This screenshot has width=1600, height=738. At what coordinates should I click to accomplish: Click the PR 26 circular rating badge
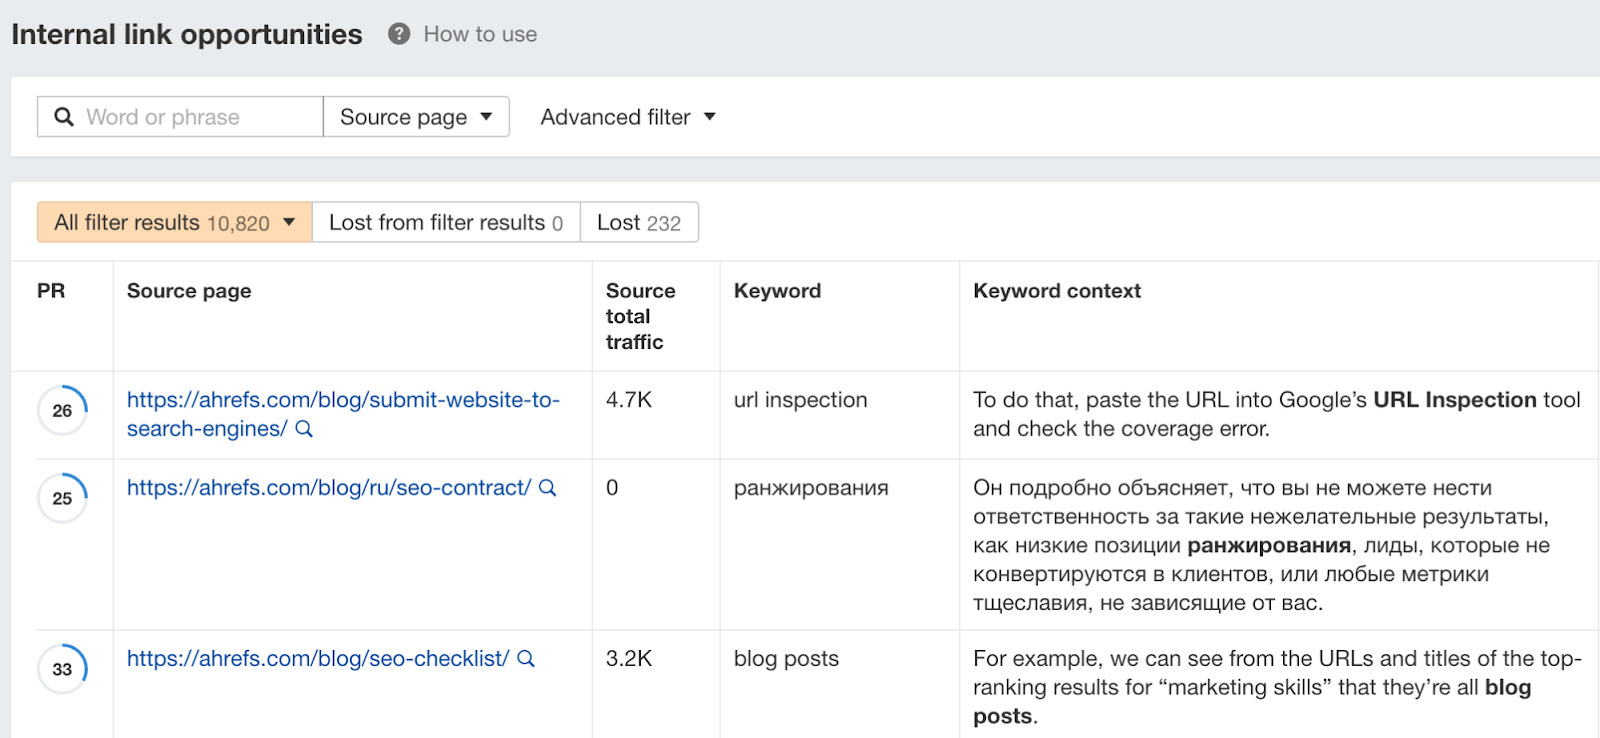(62, 410)
